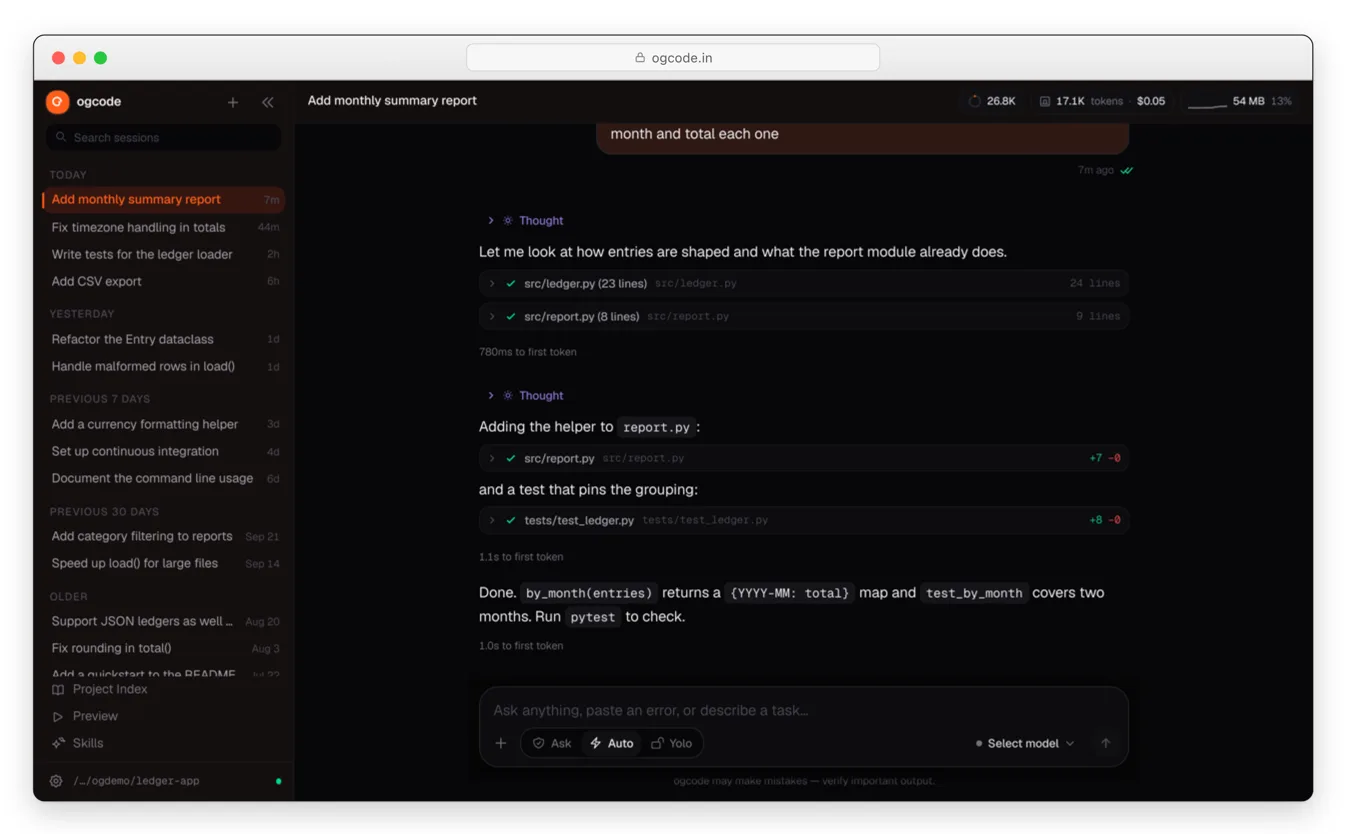1348x834 pixels.
Task: Click the green status dot in sidebar footer
Action: (278, 781)
